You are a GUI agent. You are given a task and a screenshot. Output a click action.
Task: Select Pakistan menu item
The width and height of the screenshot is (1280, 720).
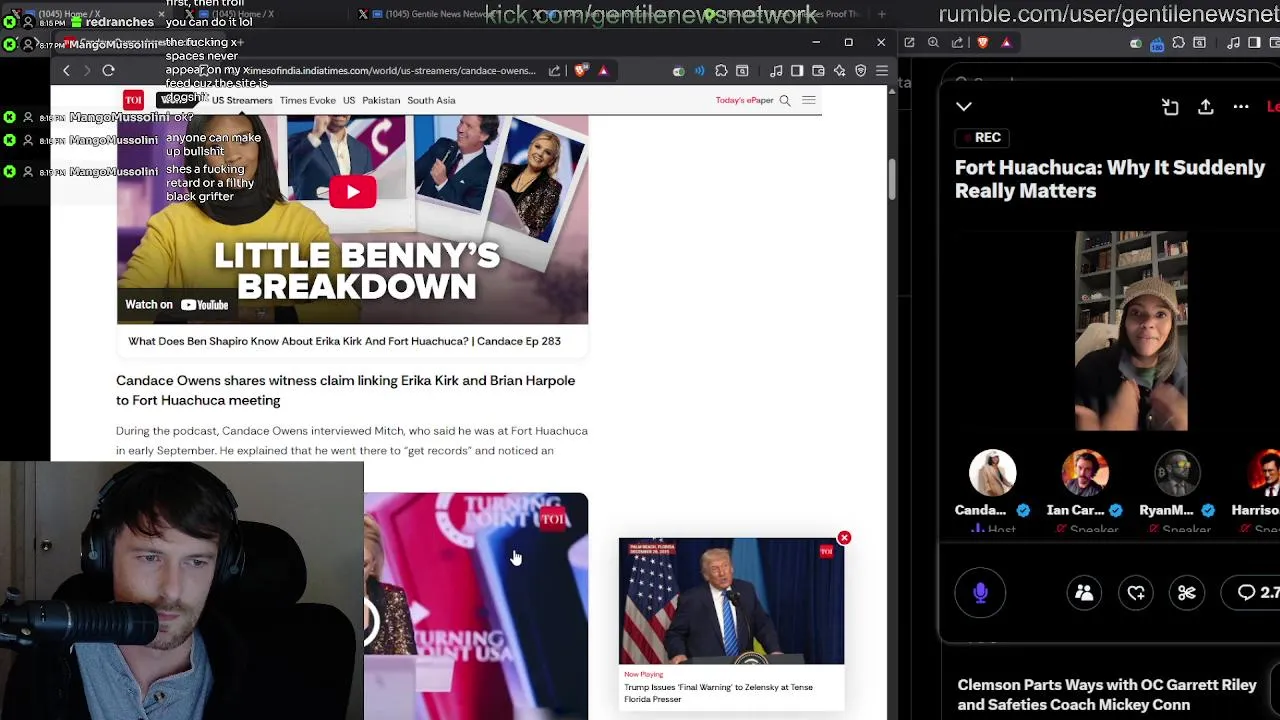[381, 100]
